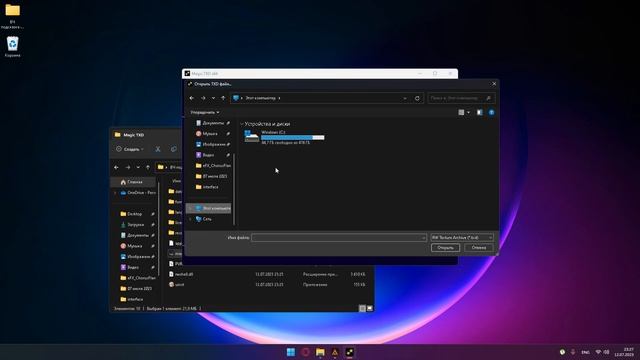This screenshot has width=640, height=360.
Task: Select the last file row sized 155 КБ
Action: click(268, 284)
